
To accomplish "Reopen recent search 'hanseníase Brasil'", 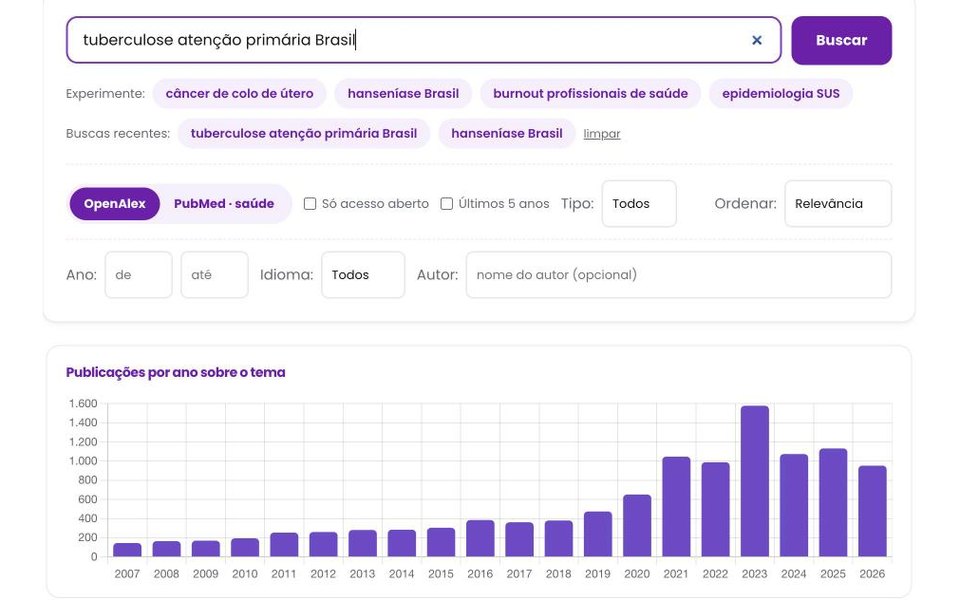I will tap(507, 133).
